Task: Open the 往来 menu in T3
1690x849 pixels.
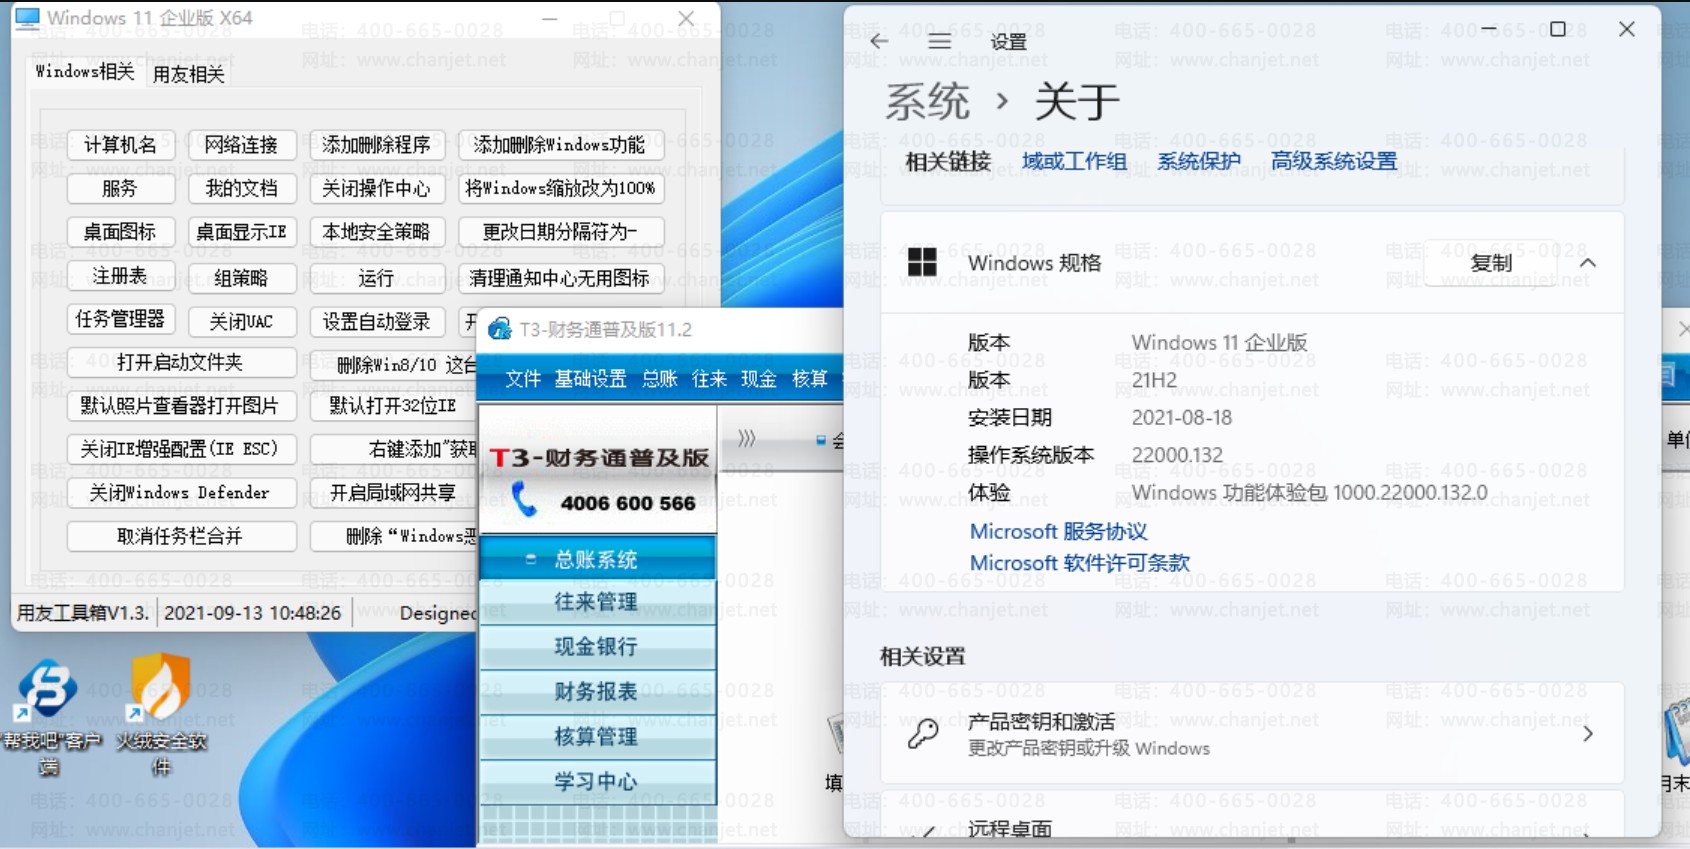Action: [x=709, y=378]
